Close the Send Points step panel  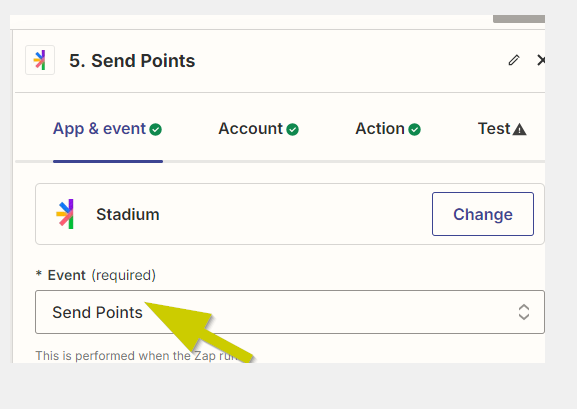point(541,60)
